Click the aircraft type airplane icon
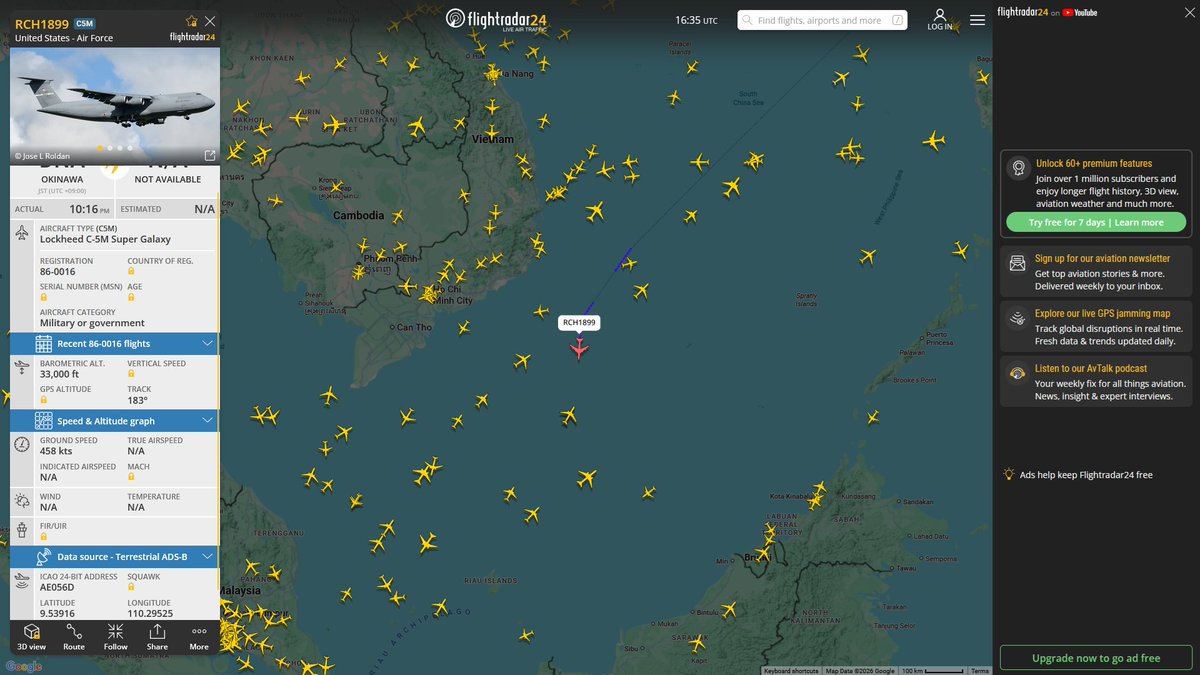 pos(23,233)
